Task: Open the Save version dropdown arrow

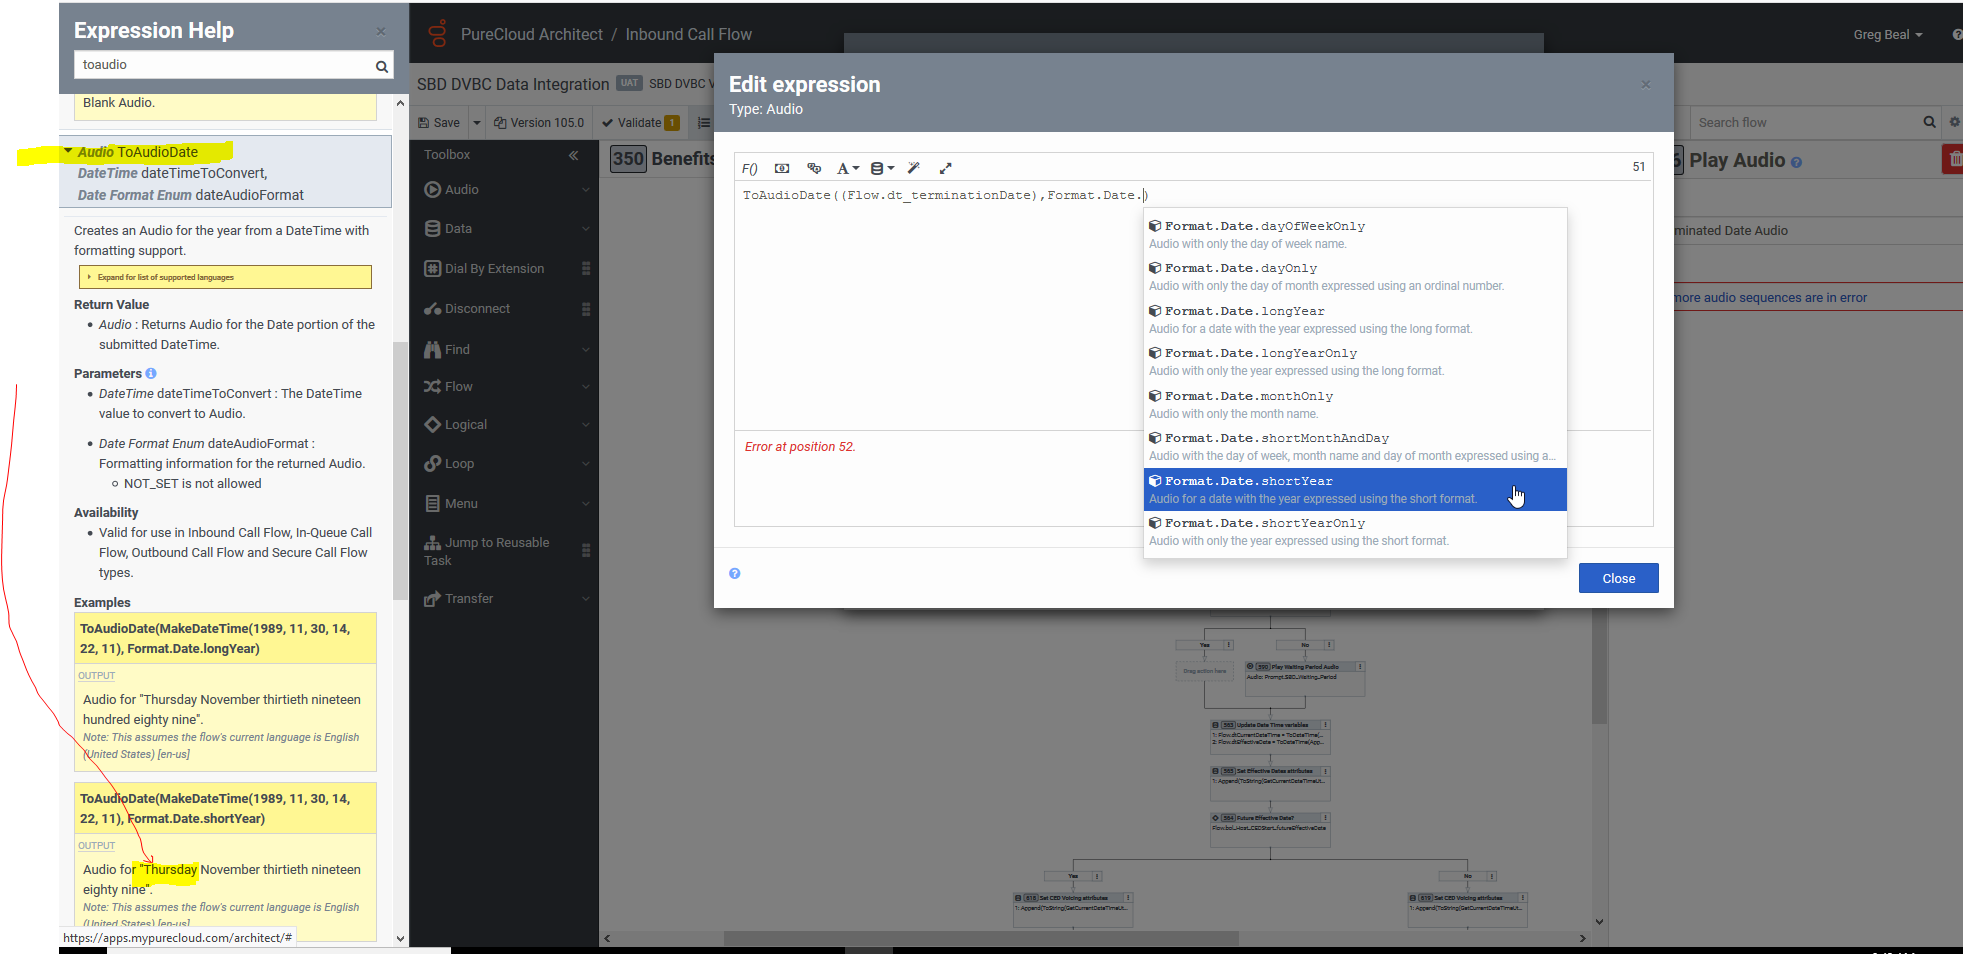Action: point(476,122)
